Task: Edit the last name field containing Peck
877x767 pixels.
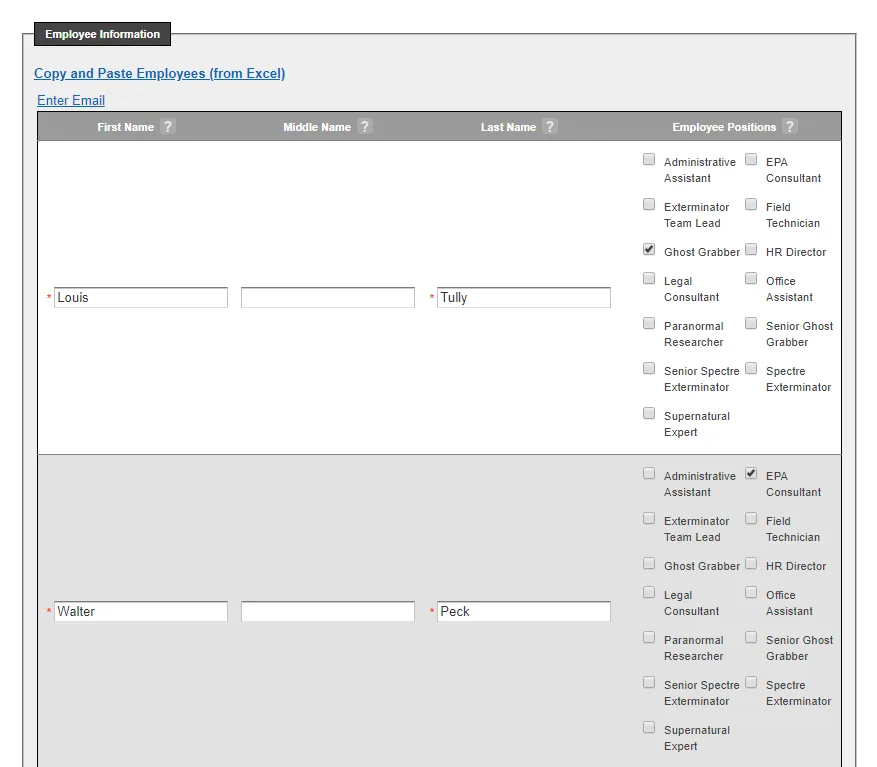Action: click(x=524, y=611)
